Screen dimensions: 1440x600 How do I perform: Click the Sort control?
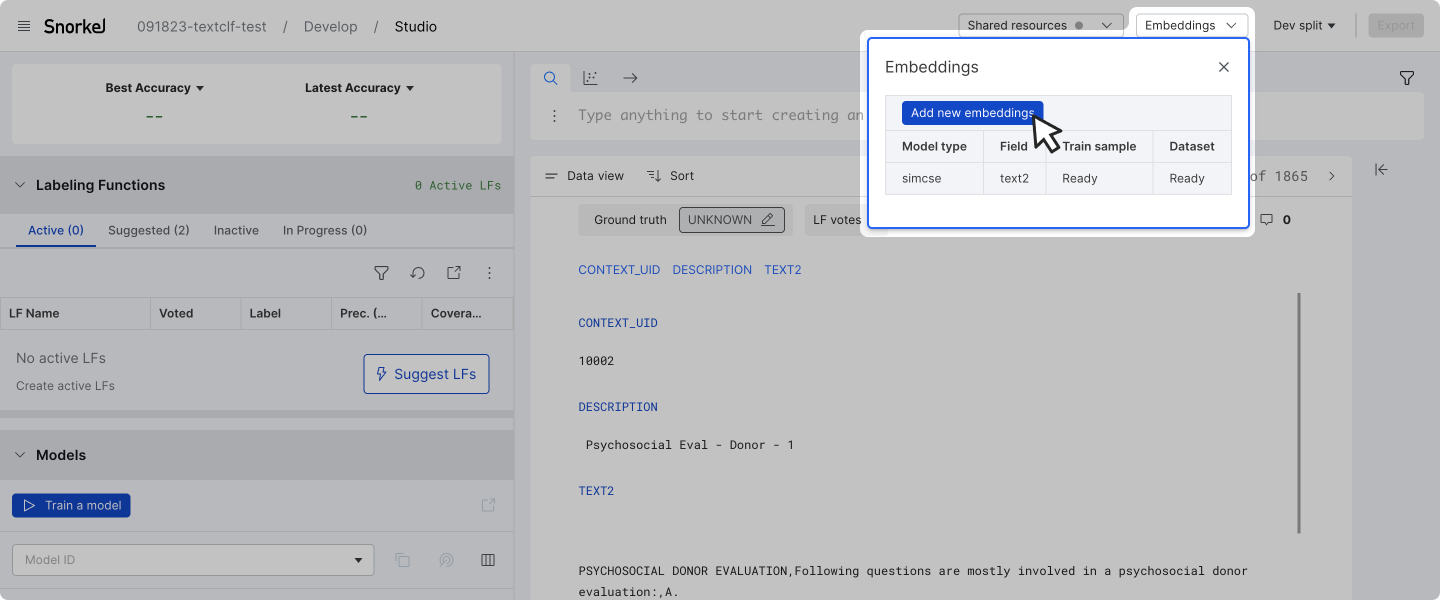tap(670, 176)
